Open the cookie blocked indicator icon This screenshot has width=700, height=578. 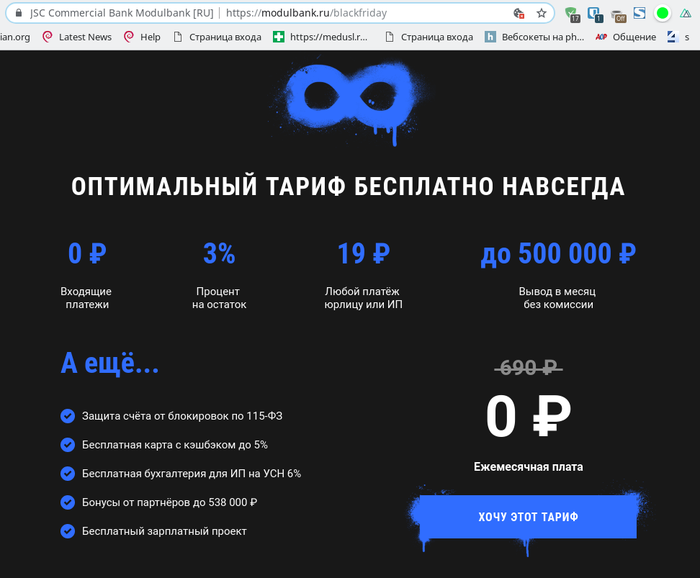tap(517, 14)
